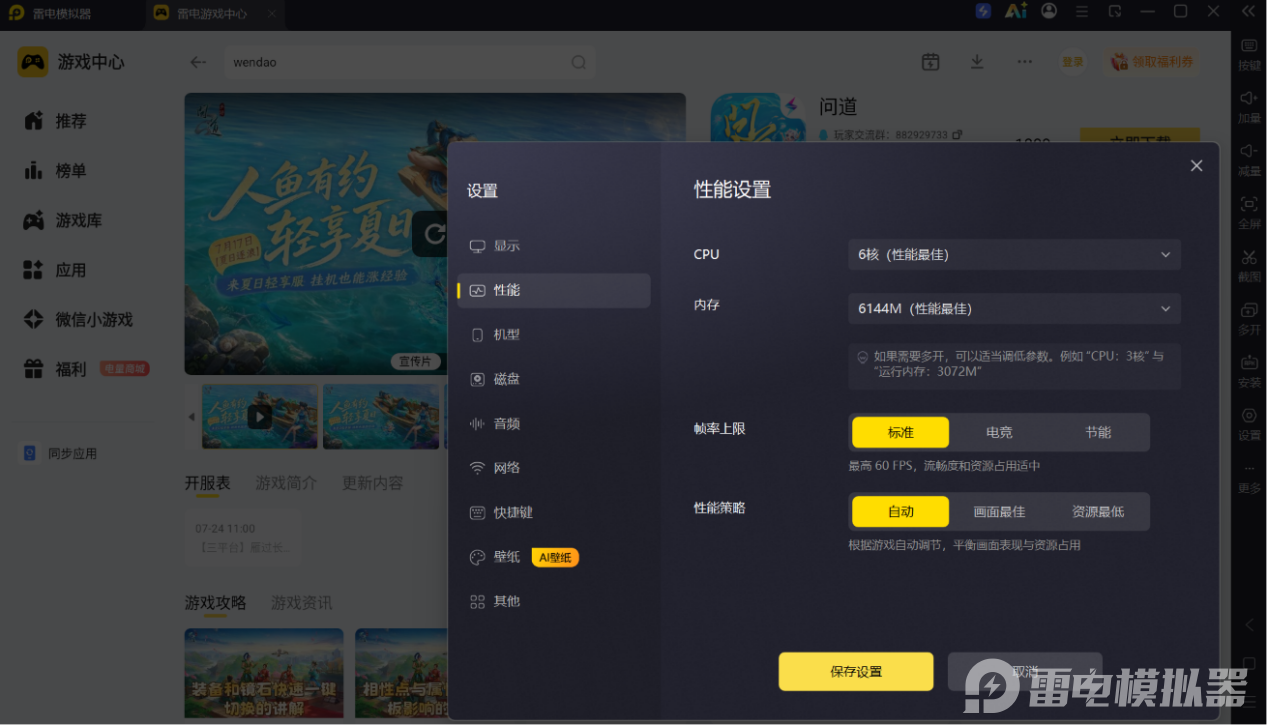Select the 开服表 tab
This screenshot has width=1267, height=725.
(207, 483)
